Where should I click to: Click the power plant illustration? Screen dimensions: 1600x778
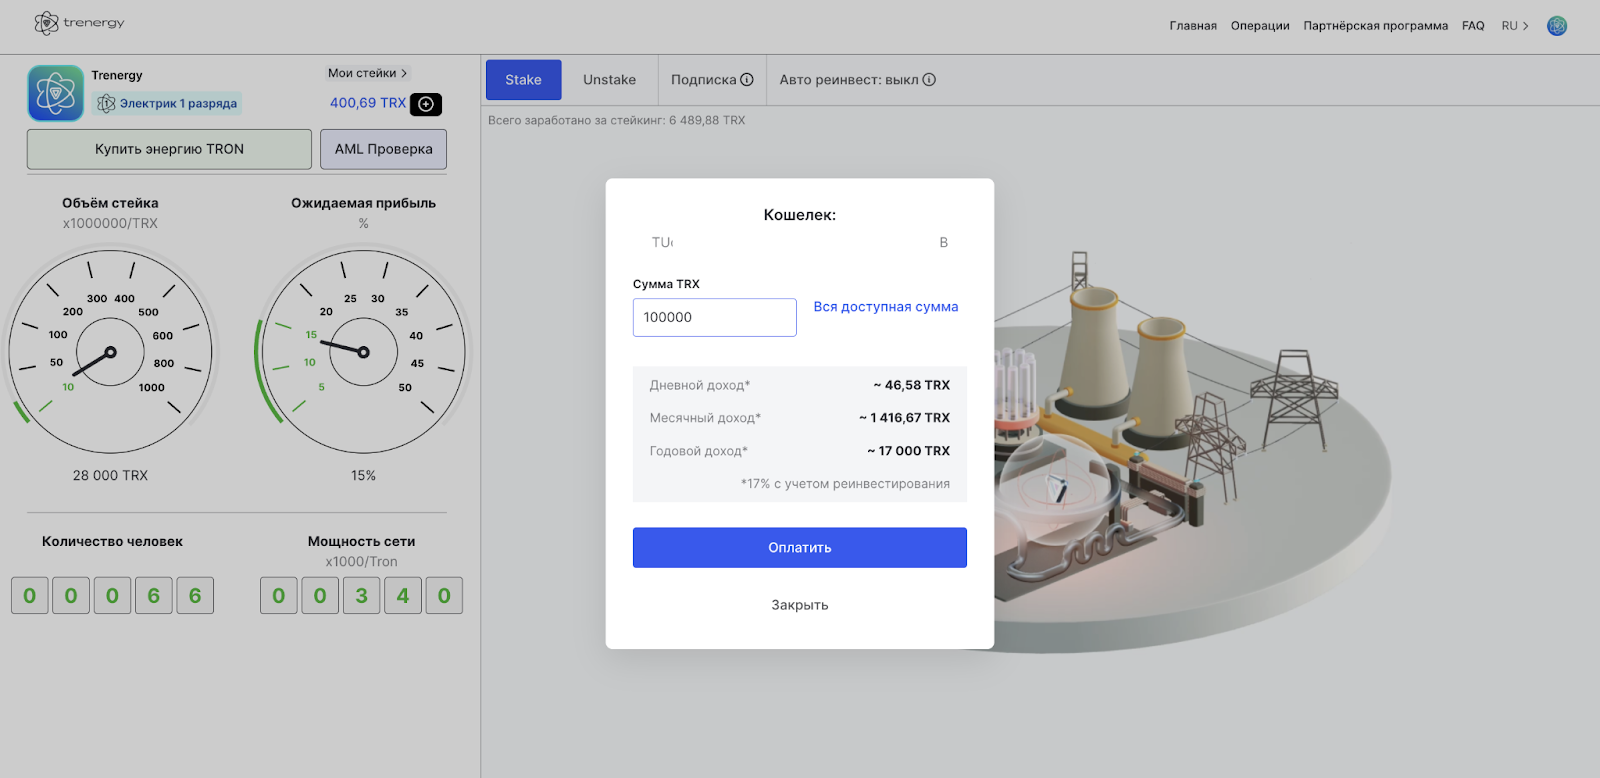[1190, 450]
